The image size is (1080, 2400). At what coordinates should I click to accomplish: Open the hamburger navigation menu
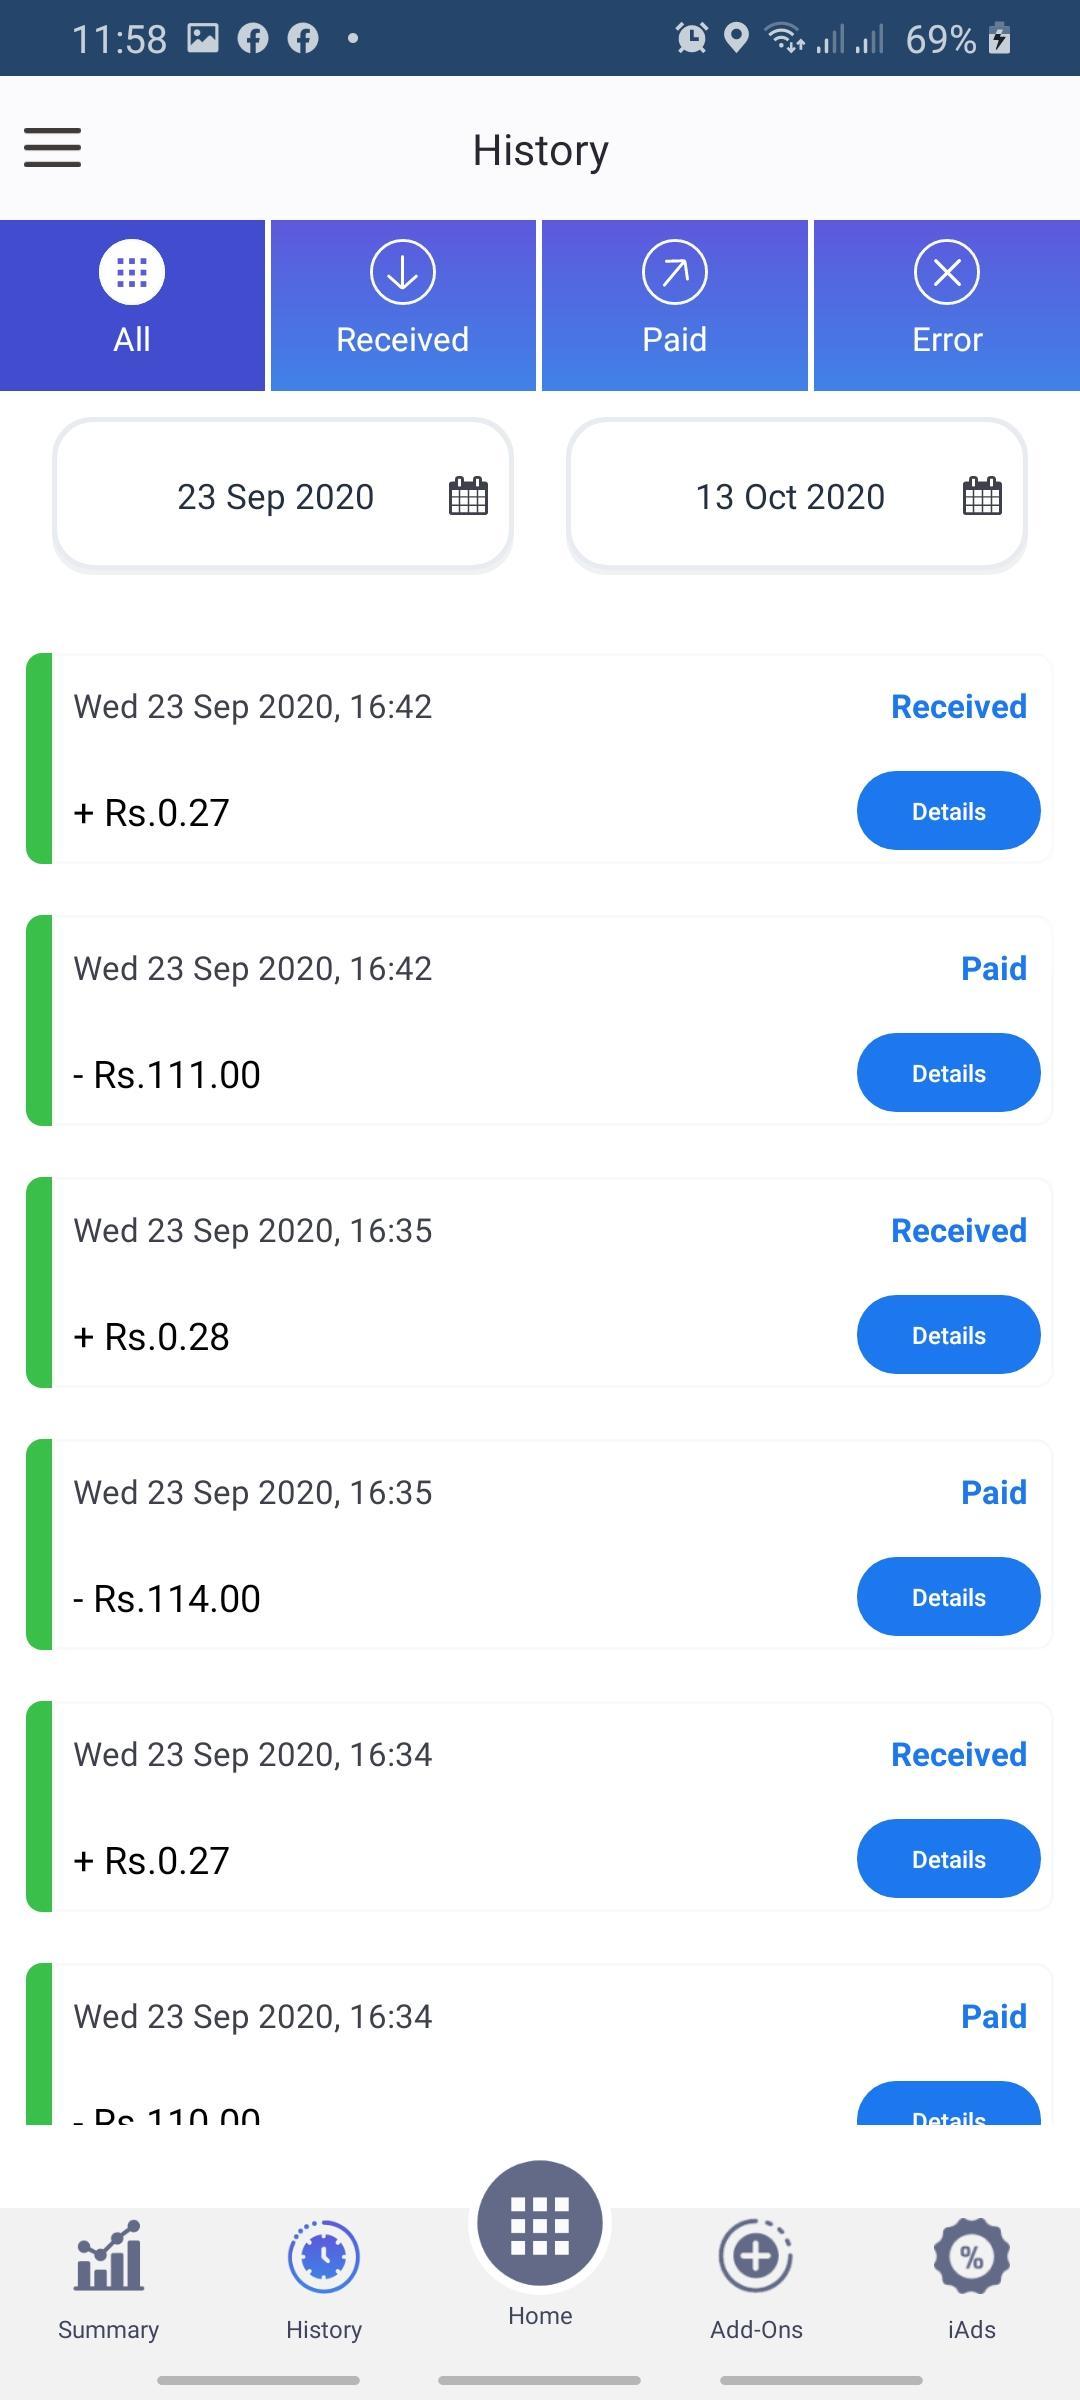53,148
